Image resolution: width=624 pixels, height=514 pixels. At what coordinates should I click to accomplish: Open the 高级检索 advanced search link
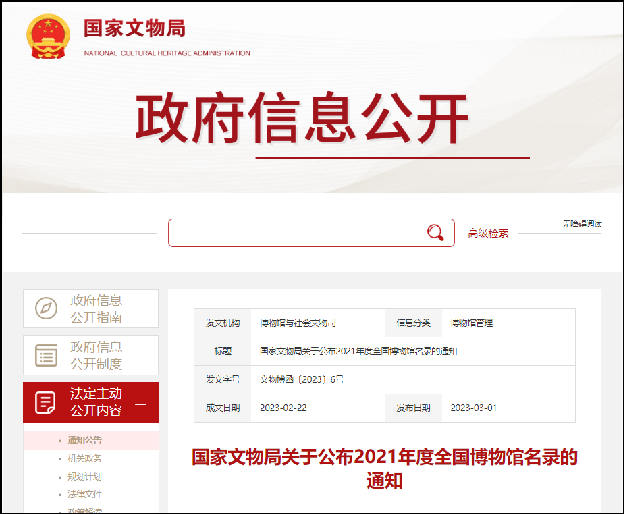tap(488, 233)
